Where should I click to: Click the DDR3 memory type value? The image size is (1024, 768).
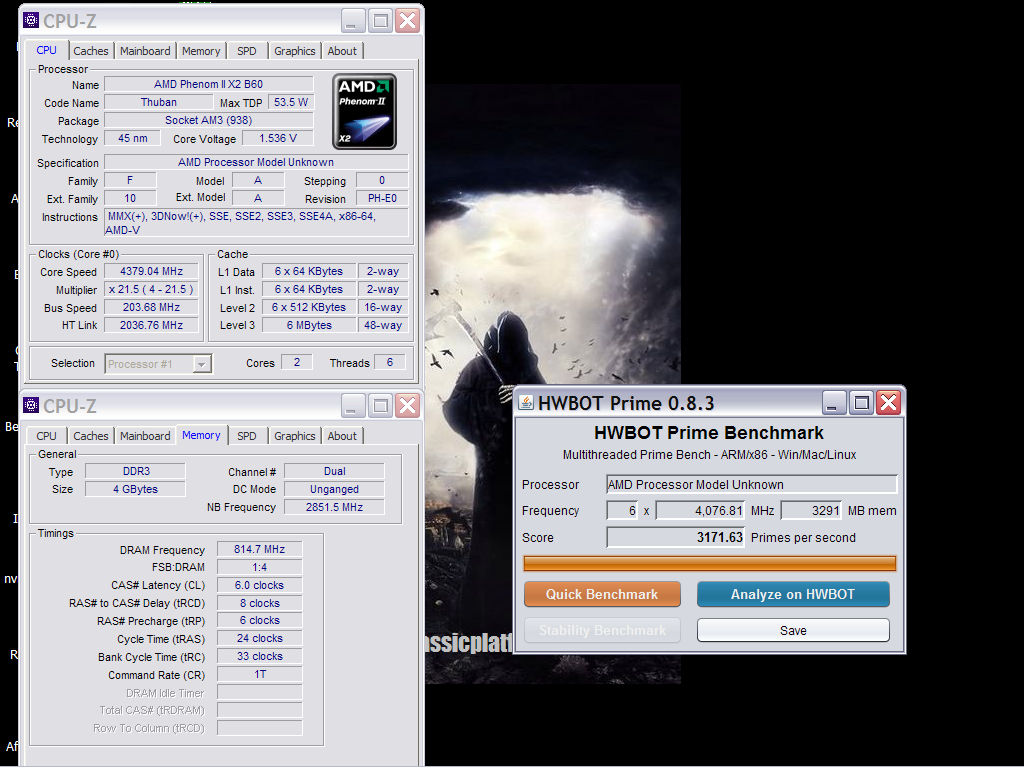(136, 471)
